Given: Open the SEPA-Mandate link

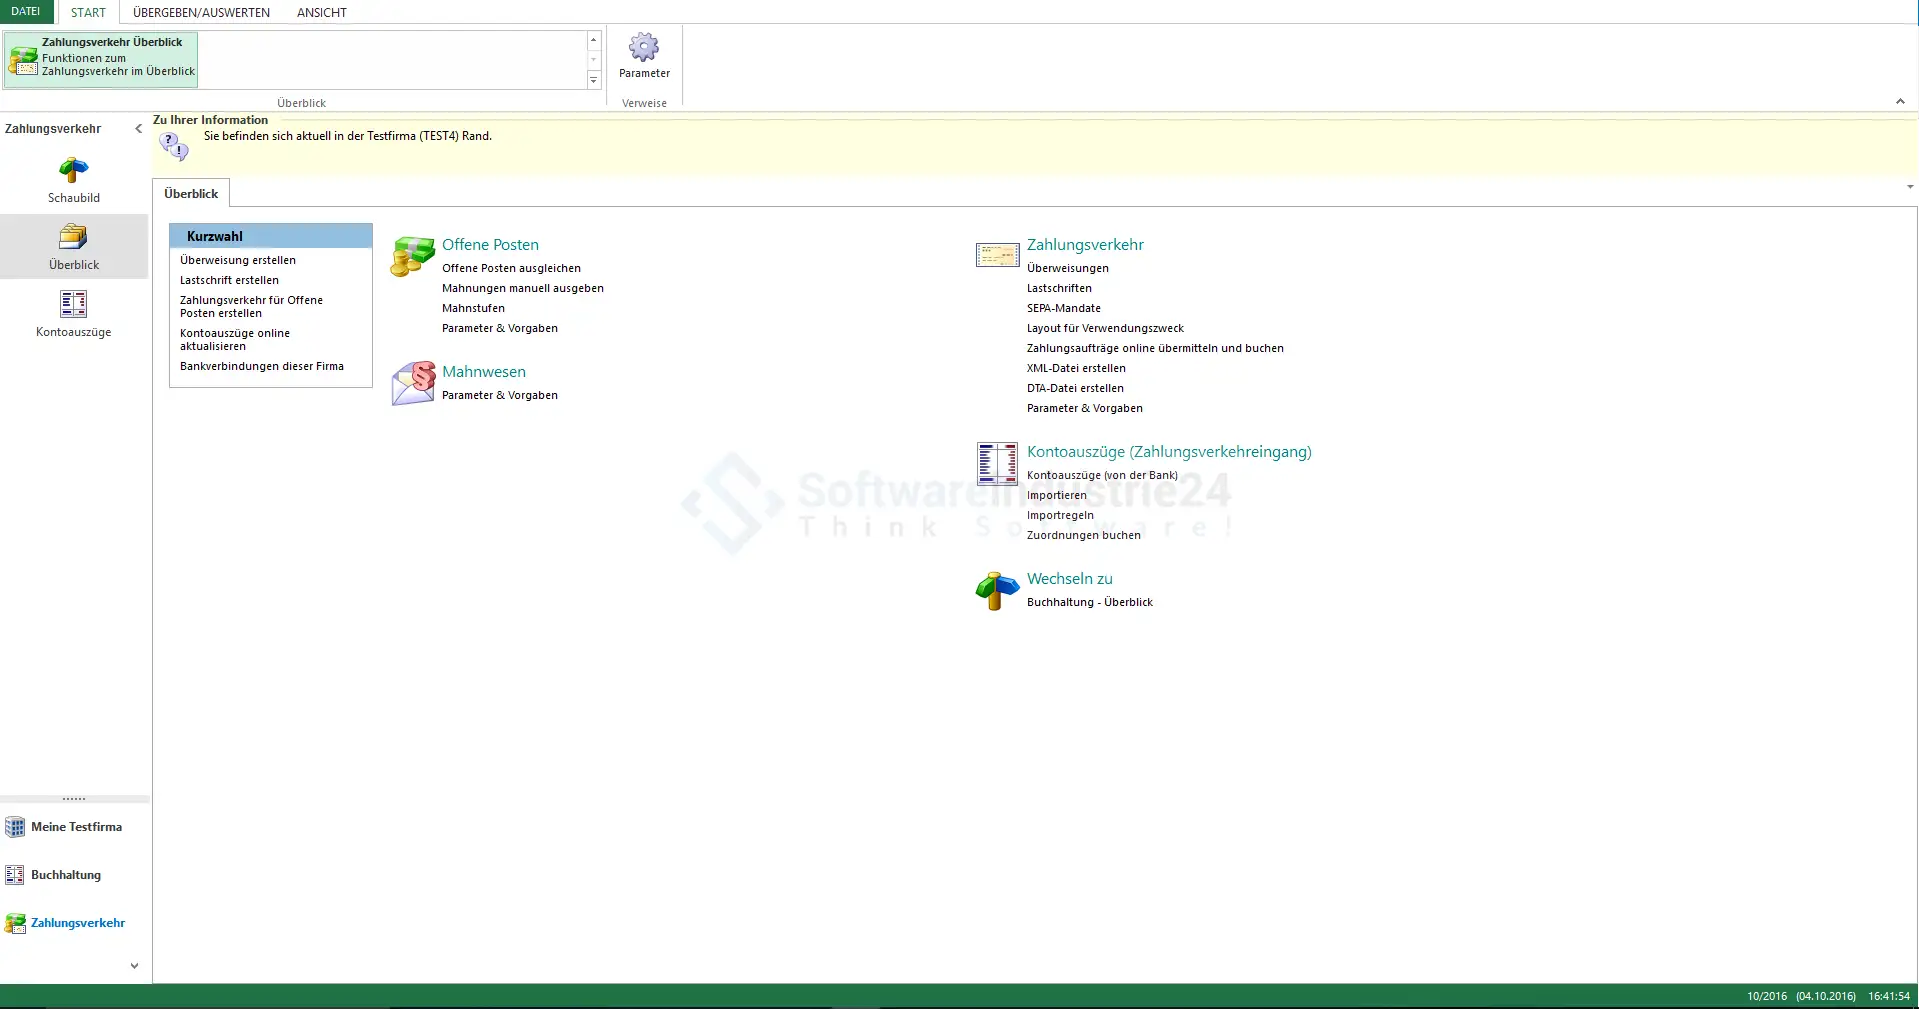Looking at the screenshot, I should click(x=1063, y=308).
